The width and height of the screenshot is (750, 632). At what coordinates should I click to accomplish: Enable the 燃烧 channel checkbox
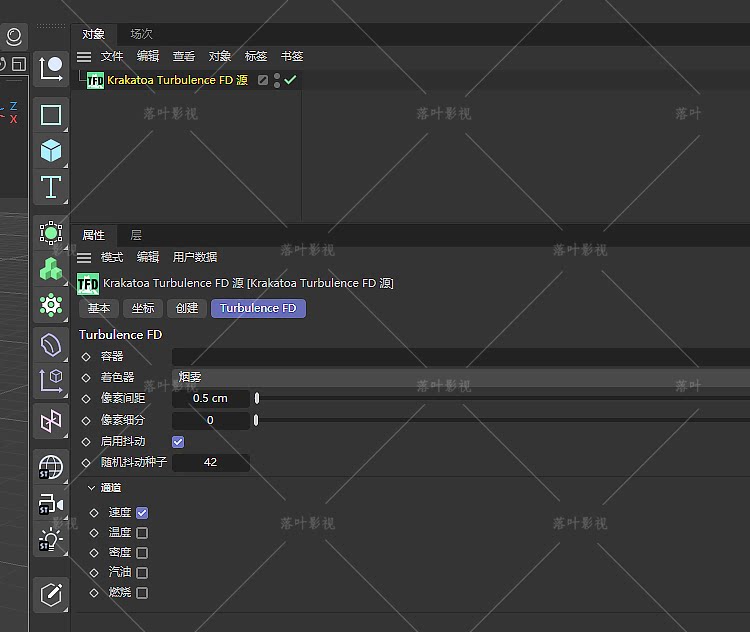click(x=142, y=593)
